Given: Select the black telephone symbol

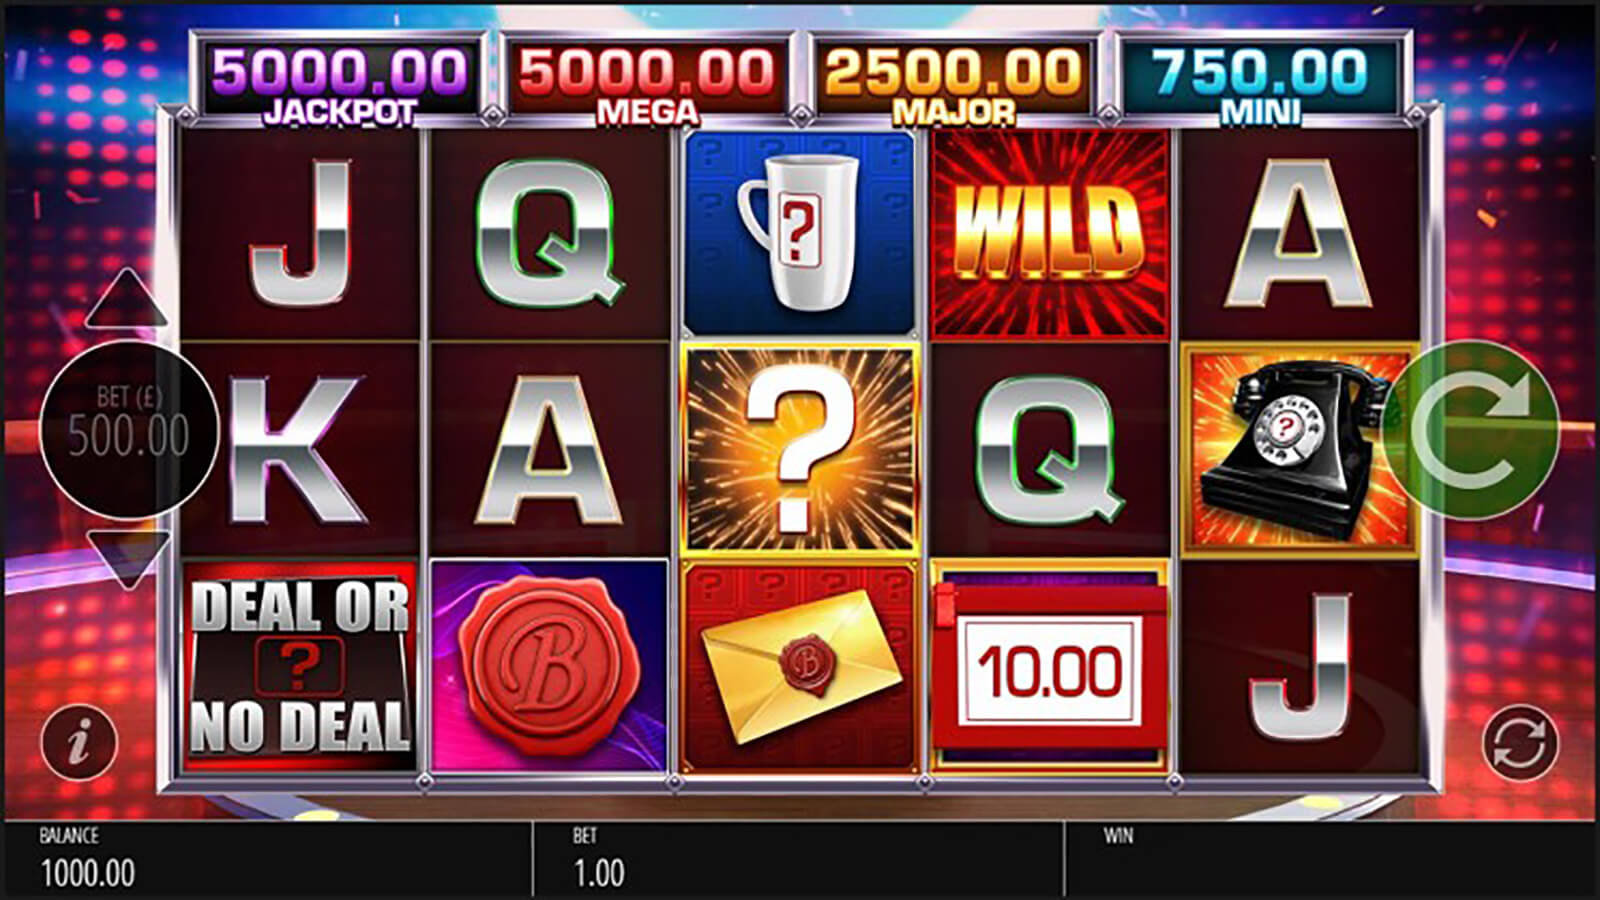Looking at the screenshot, I should 1299,450.
